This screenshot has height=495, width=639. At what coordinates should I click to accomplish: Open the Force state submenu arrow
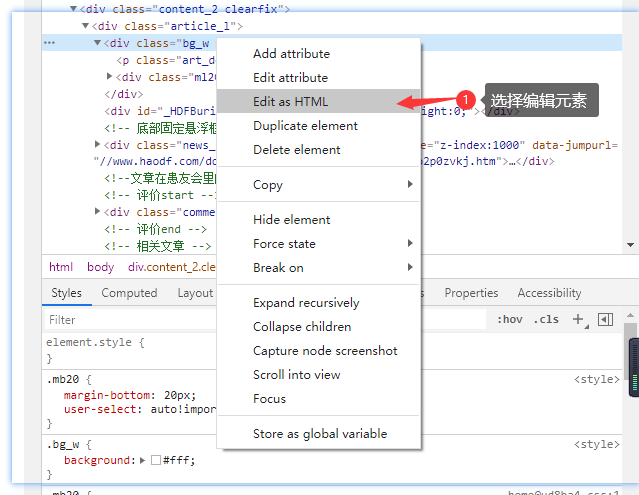[410, 244]
